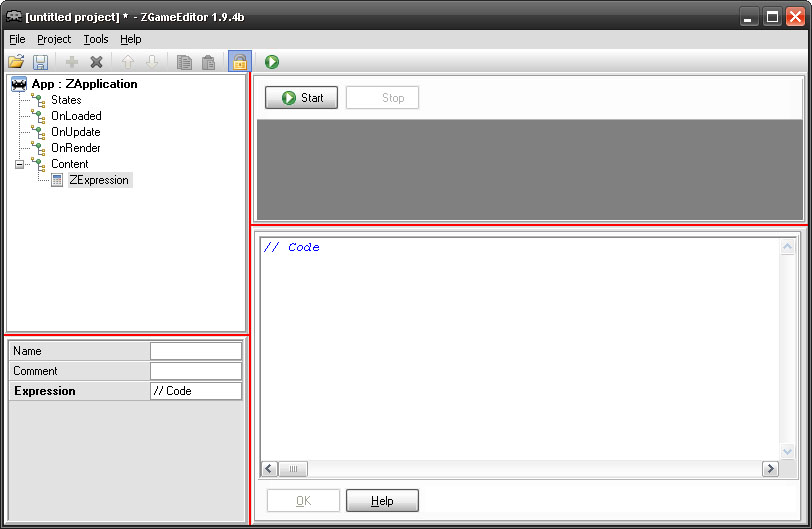Toggle the padlock lock toolbar button
812x529 pixels.
coord(240,62)
